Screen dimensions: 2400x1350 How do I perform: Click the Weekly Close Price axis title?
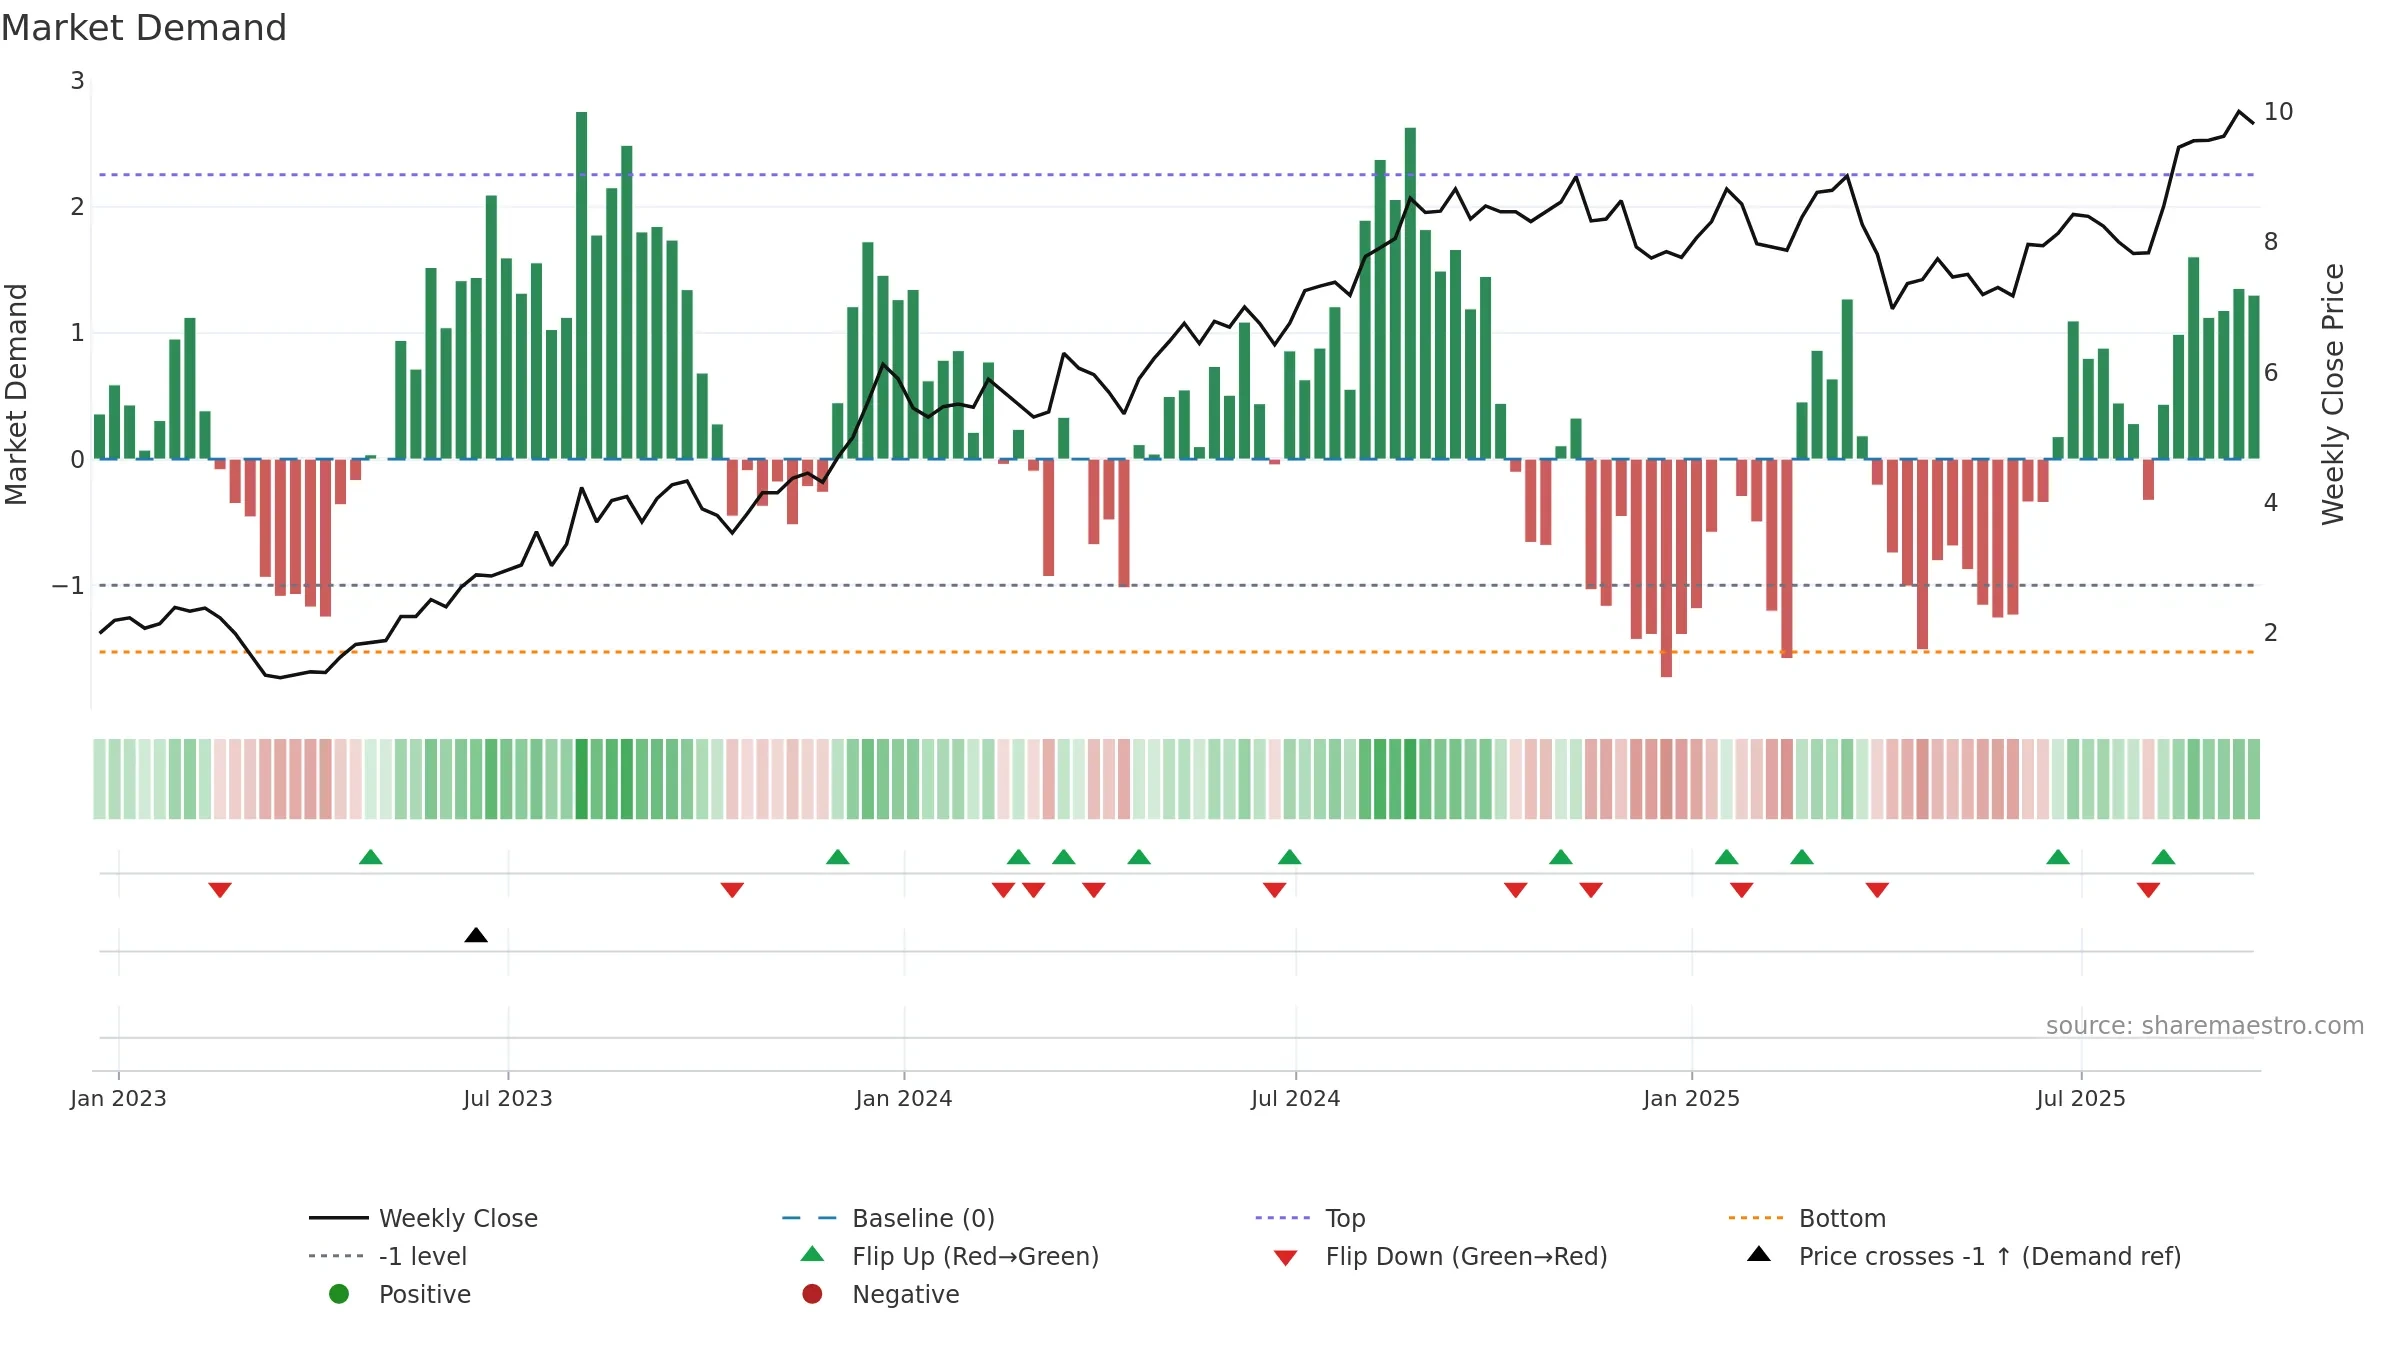coord(2333,394)
